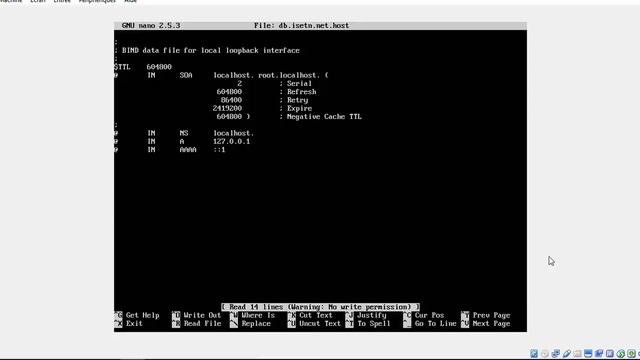
Task: Click the shared folders indicator icon
Action: 577,353
